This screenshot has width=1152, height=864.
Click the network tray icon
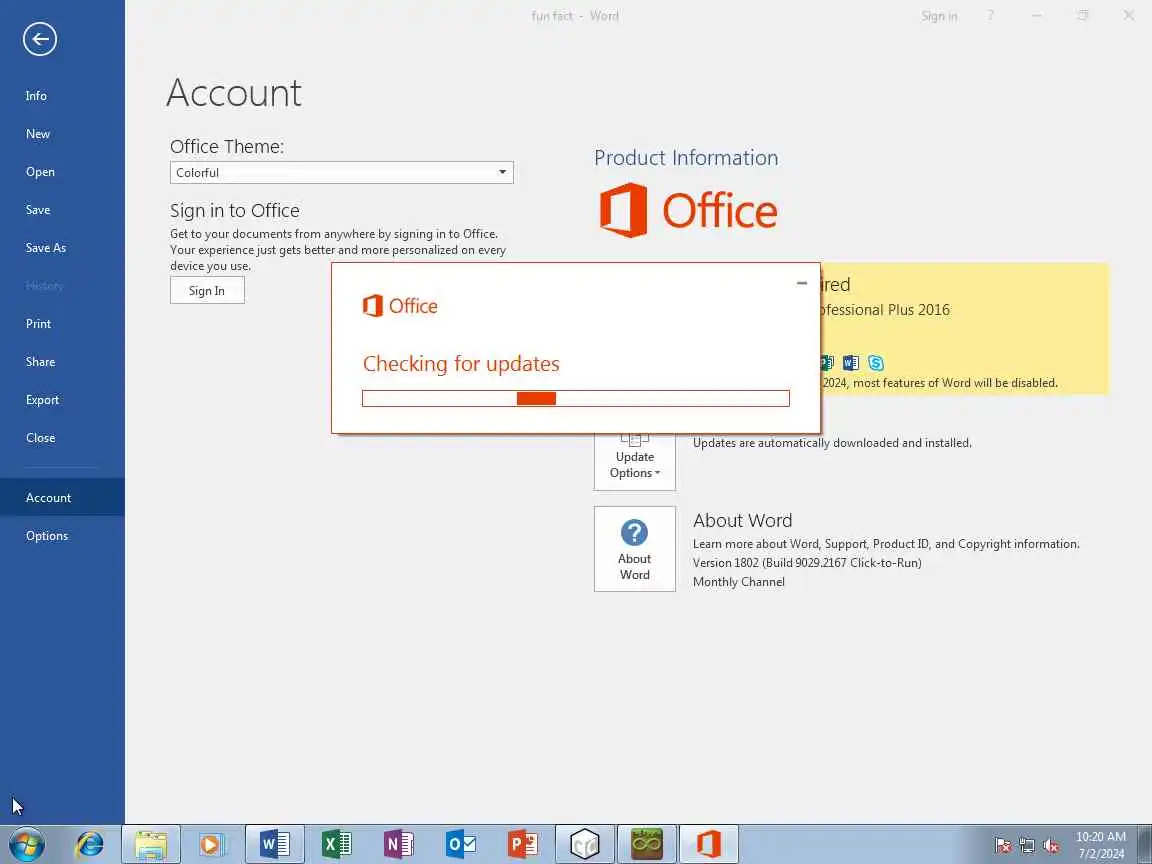[x=1026, y=846]
